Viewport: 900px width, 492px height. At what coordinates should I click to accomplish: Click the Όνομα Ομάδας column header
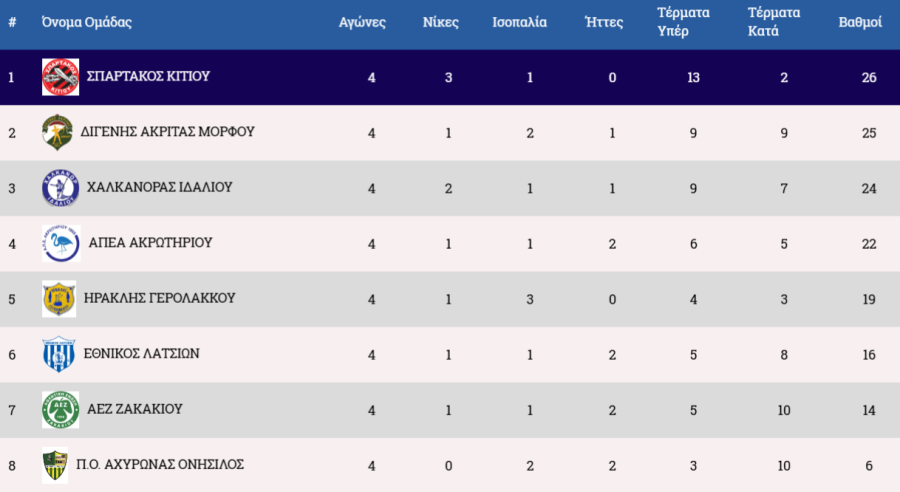pos(87,22)
